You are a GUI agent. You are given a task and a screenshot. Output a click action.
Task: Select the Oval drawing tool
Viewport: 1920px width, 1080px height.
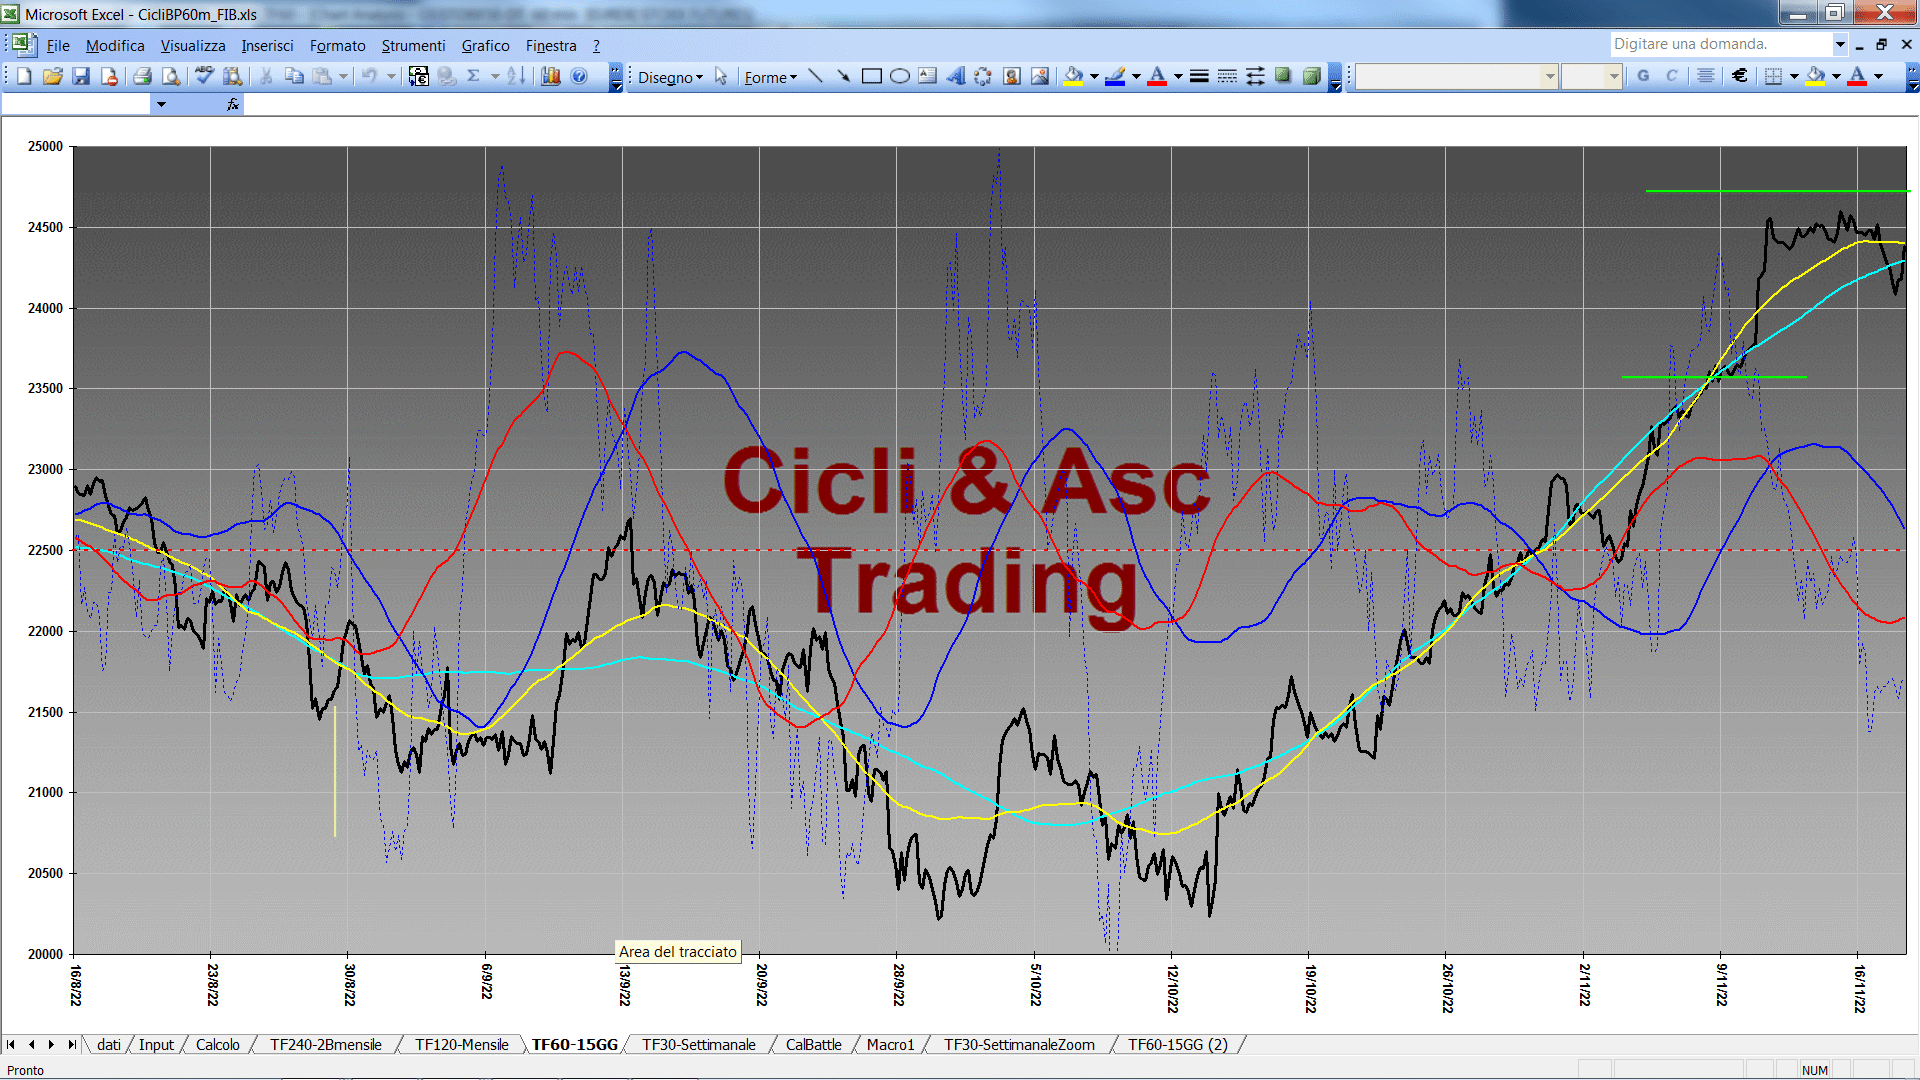tap(900, 76)
